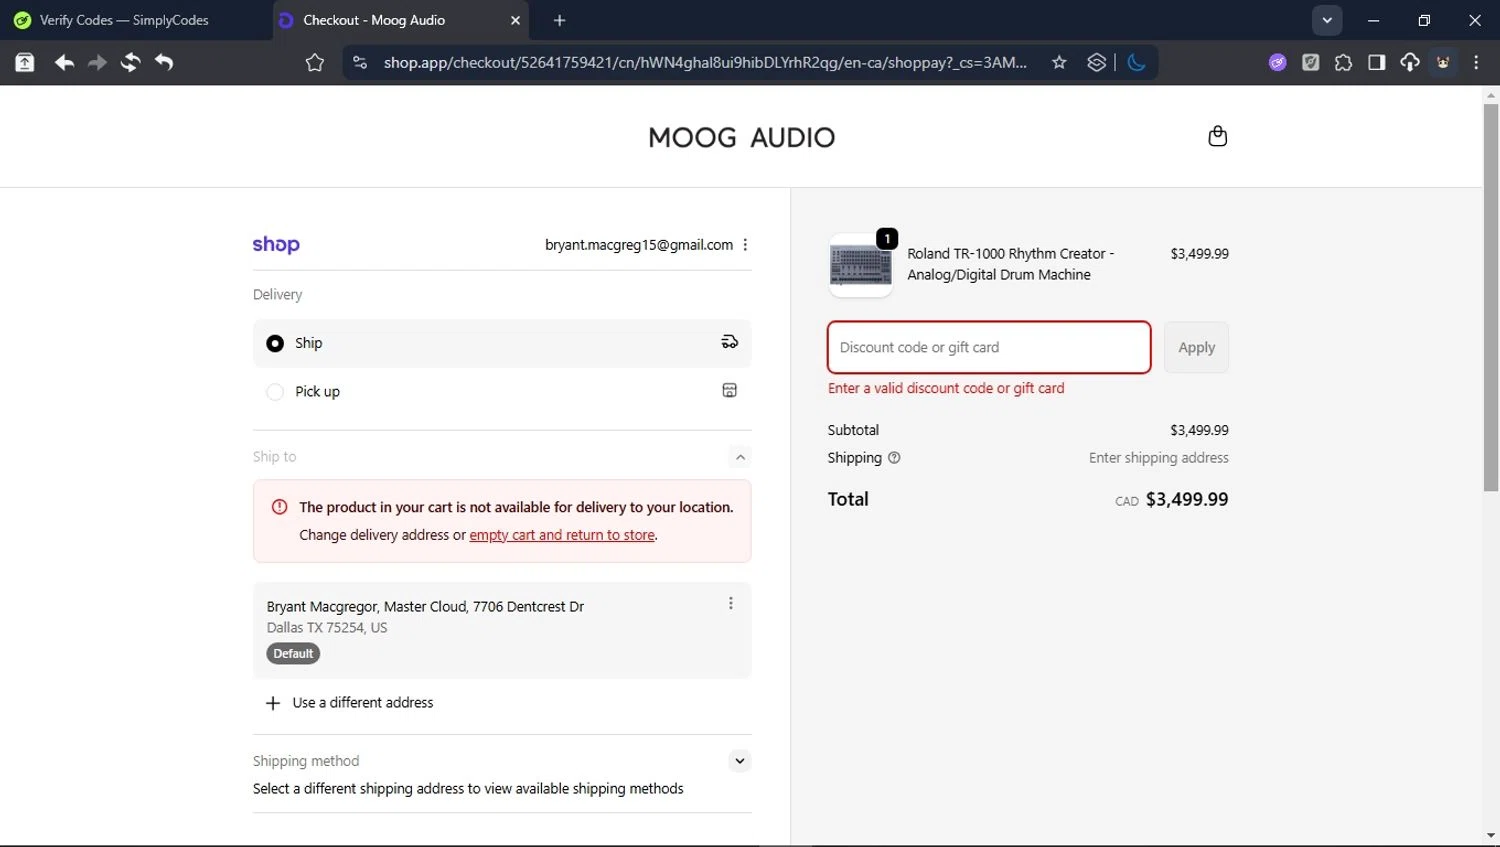The width and height of the screenshot is (1500, 847).
Task: Collapse the Ship to section
Action: click(x=740, y=457)
